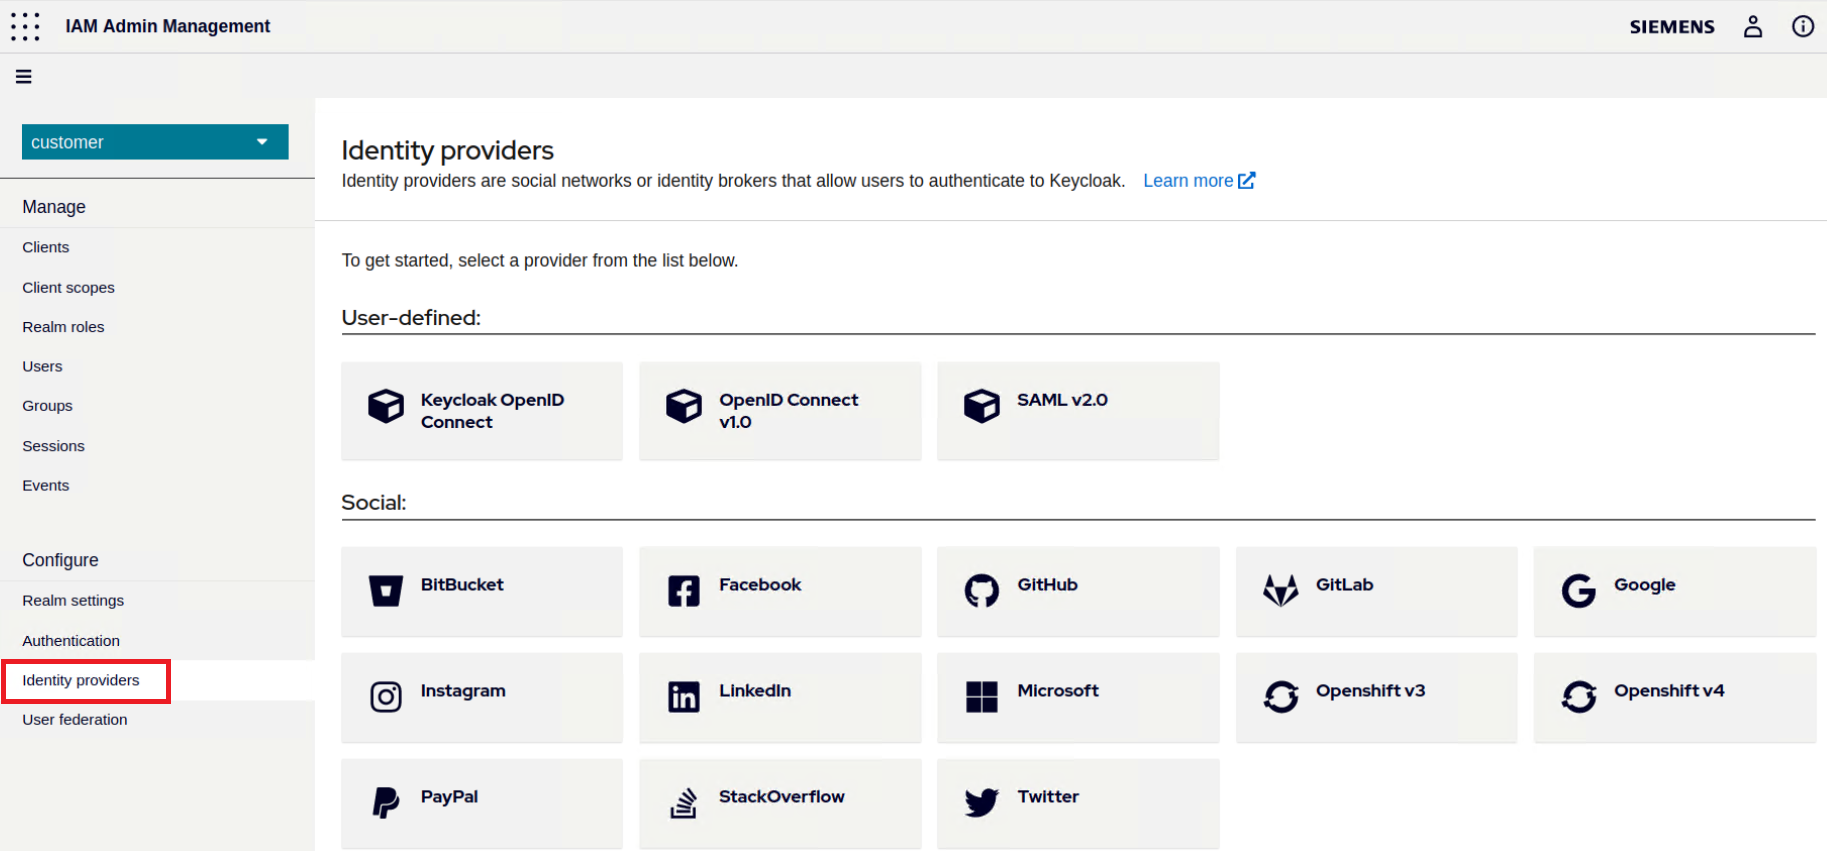Screen dimensions: 1827x851
Task: Click the Google G icon
Action: coord(1579,591)
